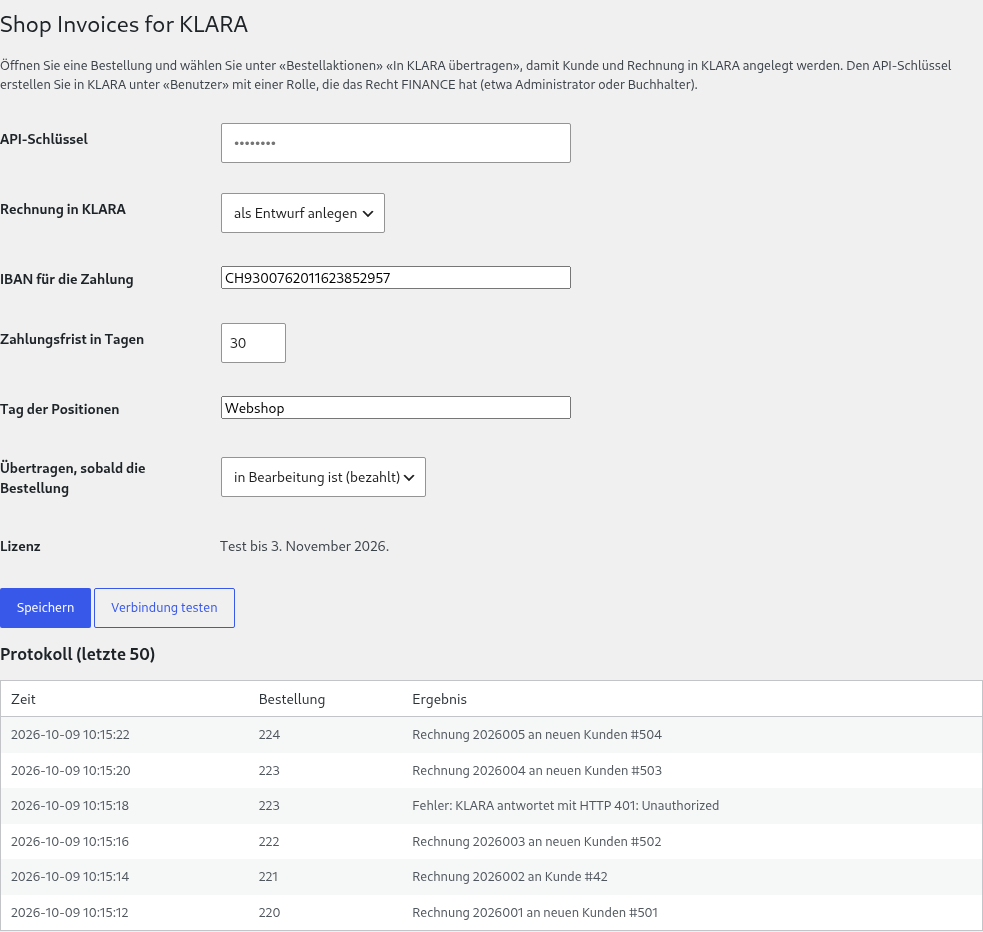This screenshot has width=983, height=932.
Task: Open the 'als Entwurf anlegen' dropdown
Action: (x=303, y=213)
